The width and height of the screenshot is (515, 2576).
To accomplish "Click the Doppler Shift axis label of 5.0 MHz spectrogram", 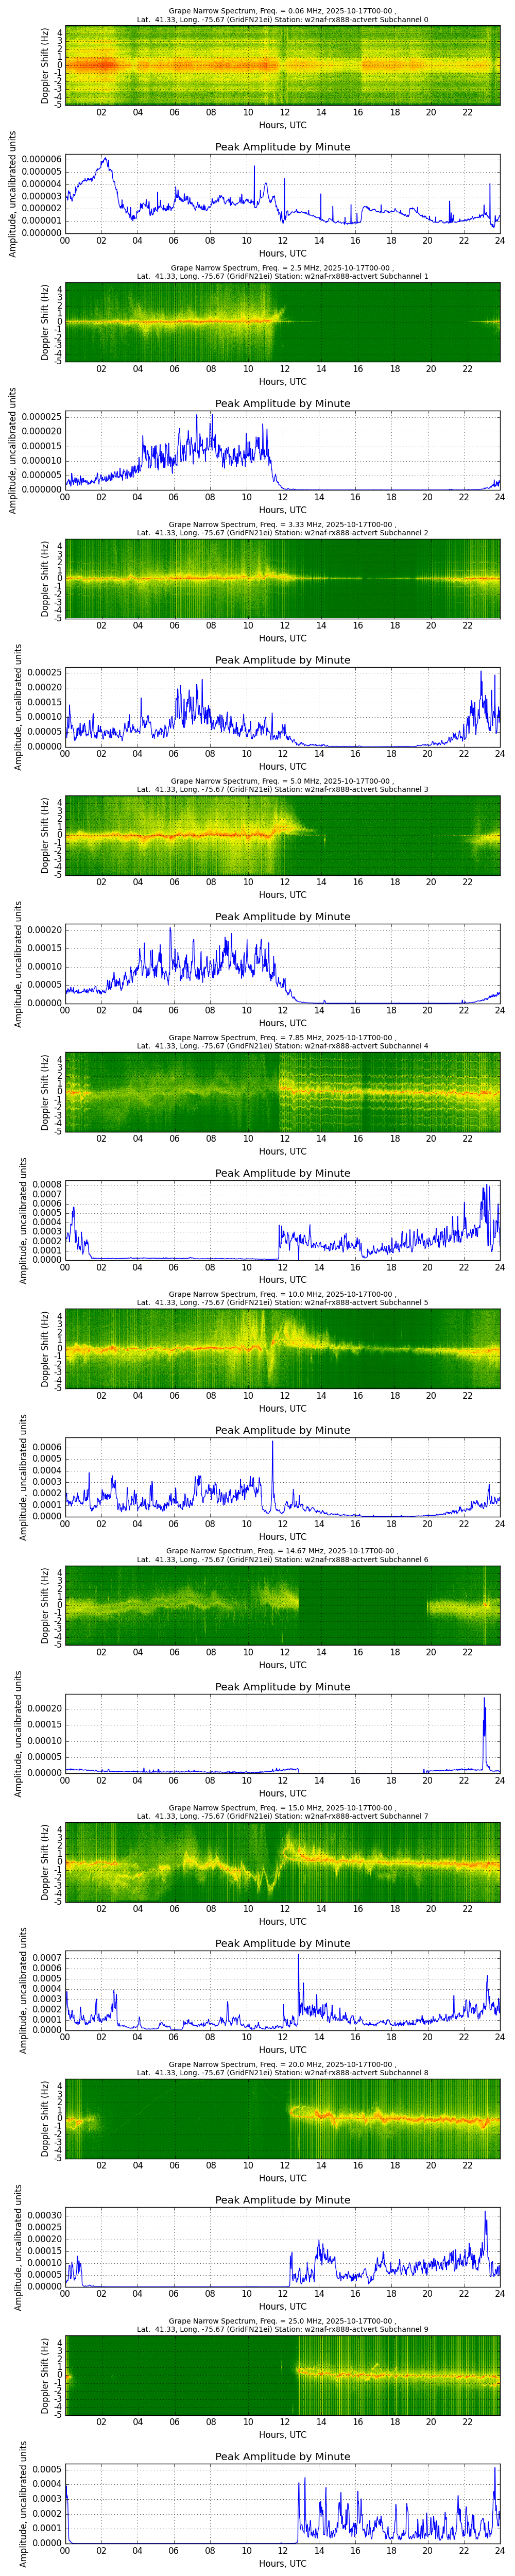I will pos(46,834).
